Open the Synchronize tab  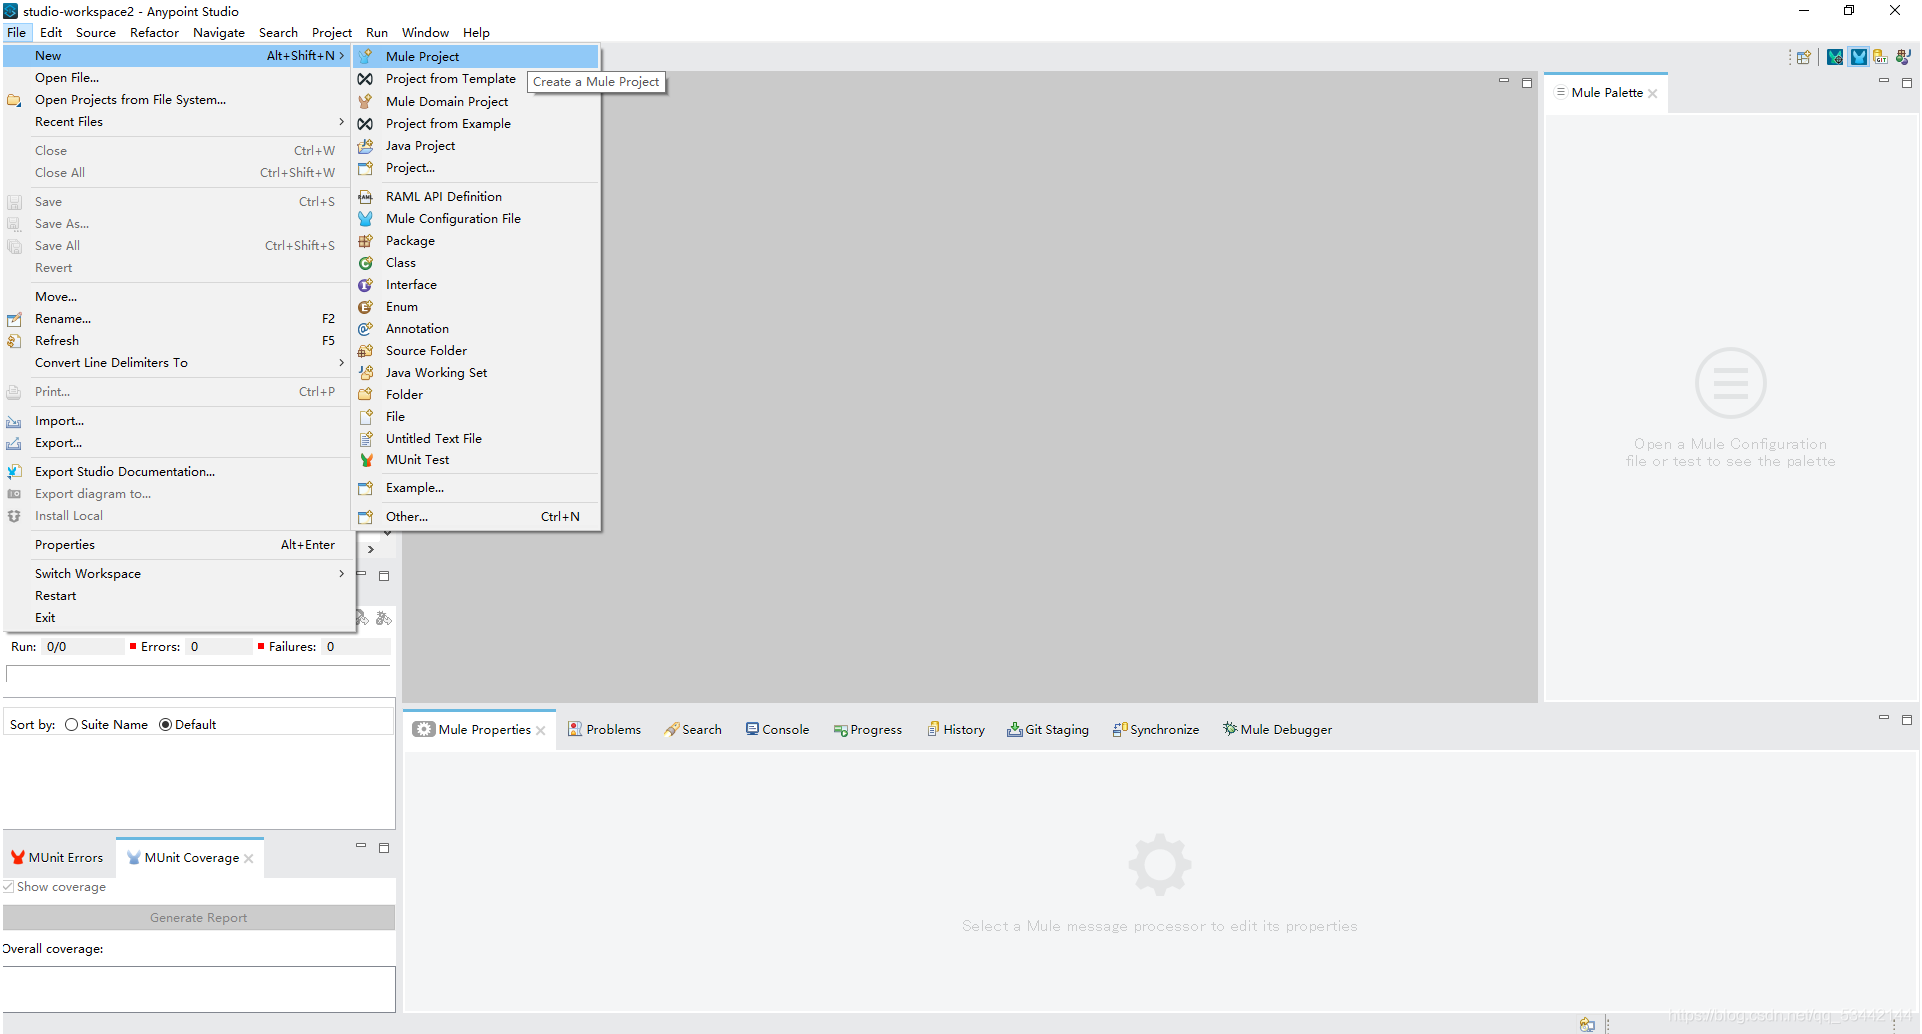coord(1156,730)
